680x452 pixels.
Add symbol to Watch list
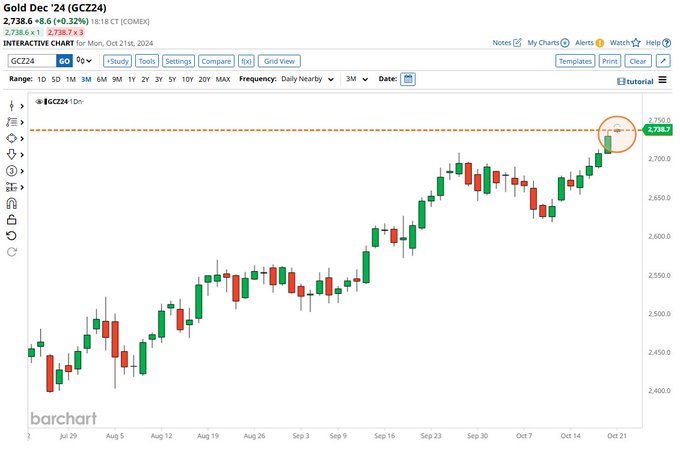[x=625, y=43]
